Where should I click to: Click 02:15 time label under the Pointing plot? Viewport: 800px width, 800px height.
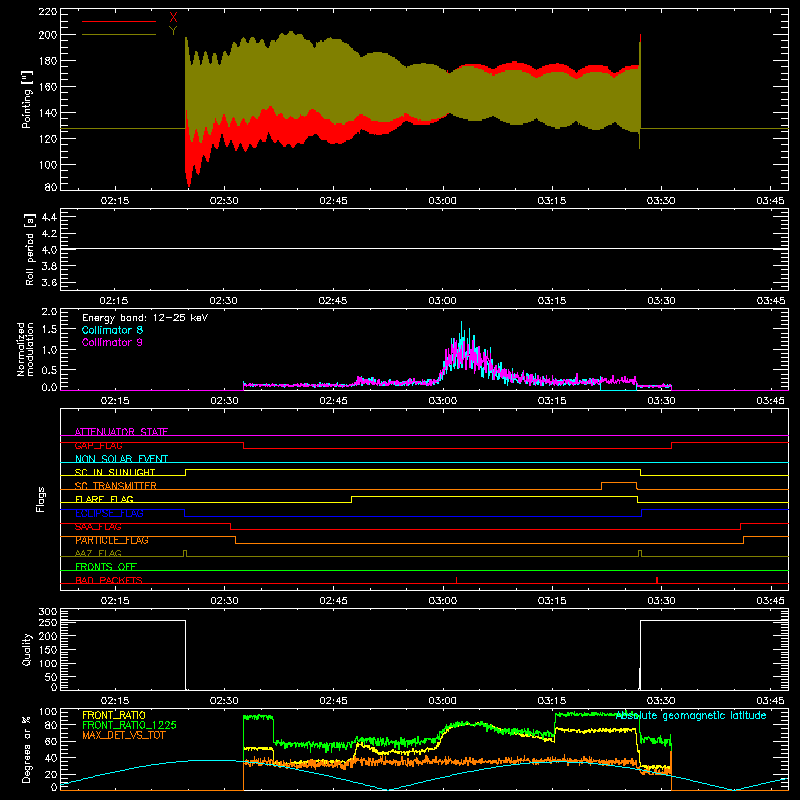[x=114, y=201]
